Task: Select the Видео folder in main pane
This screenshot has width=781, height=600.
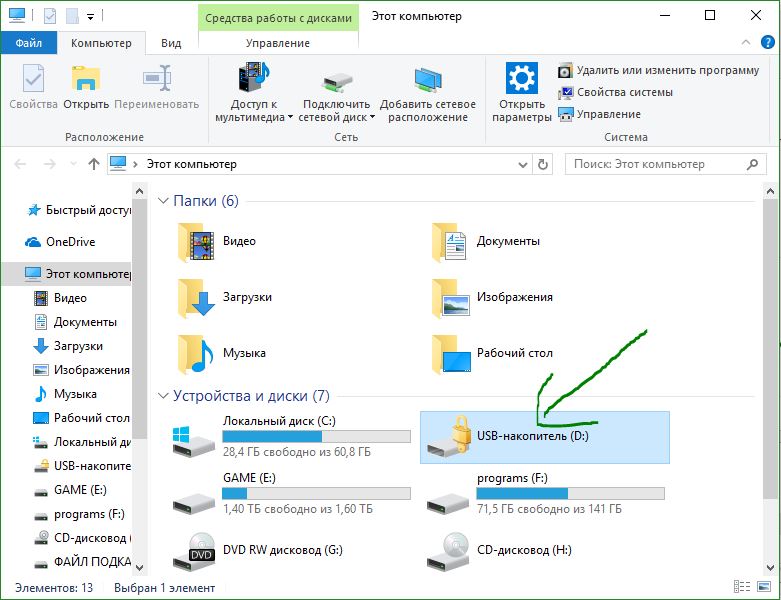Action: pos(218,241)
